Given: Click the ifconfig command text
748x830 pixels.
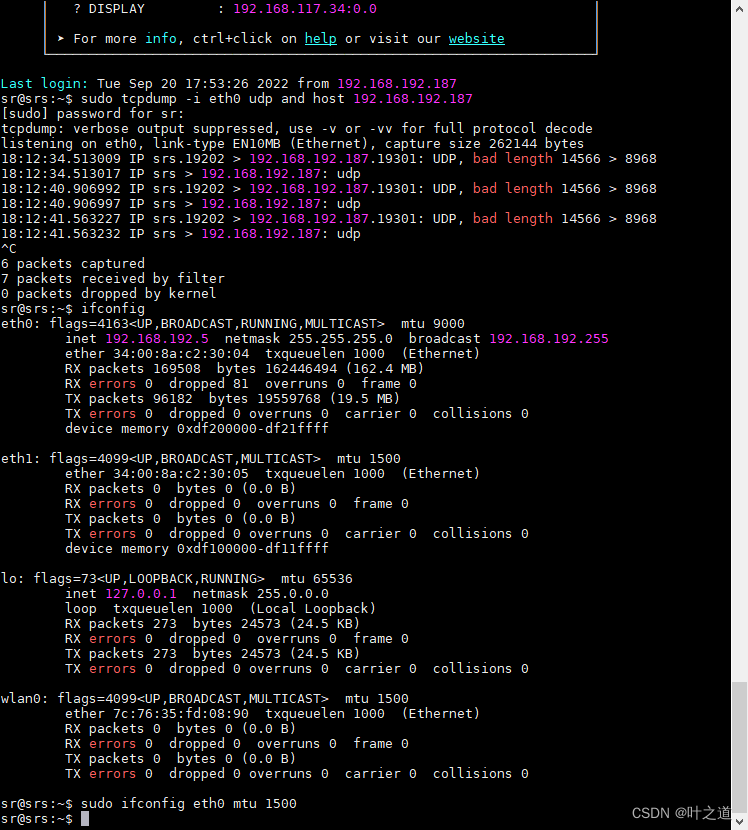Looking at the screenshot, I should click(113, 309).
